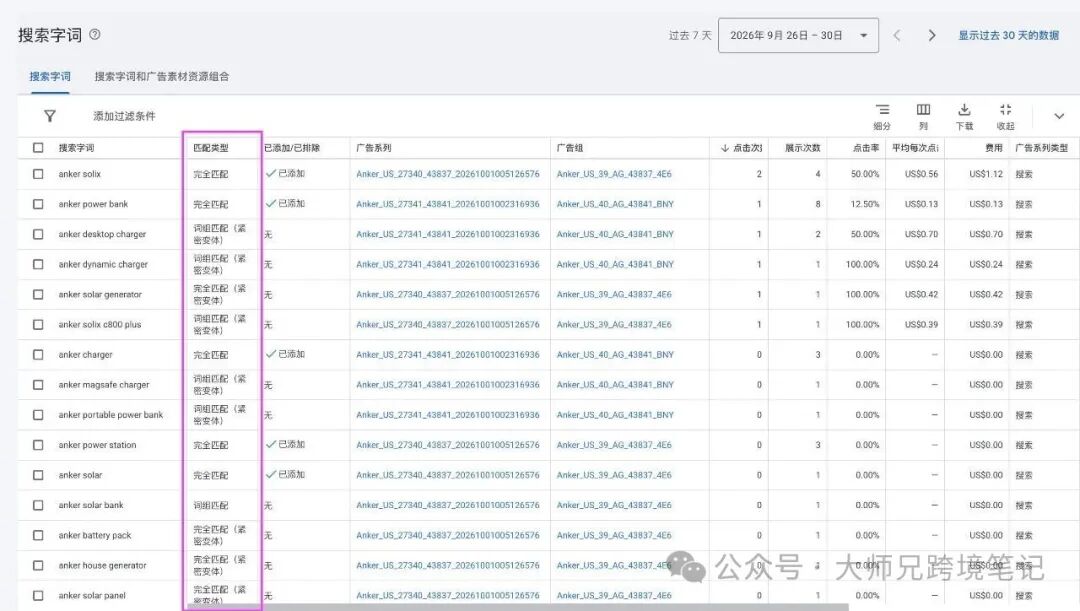Select checkbox for anker power bank row
This screenshot has height=611, width=1080.
(38, 204)
